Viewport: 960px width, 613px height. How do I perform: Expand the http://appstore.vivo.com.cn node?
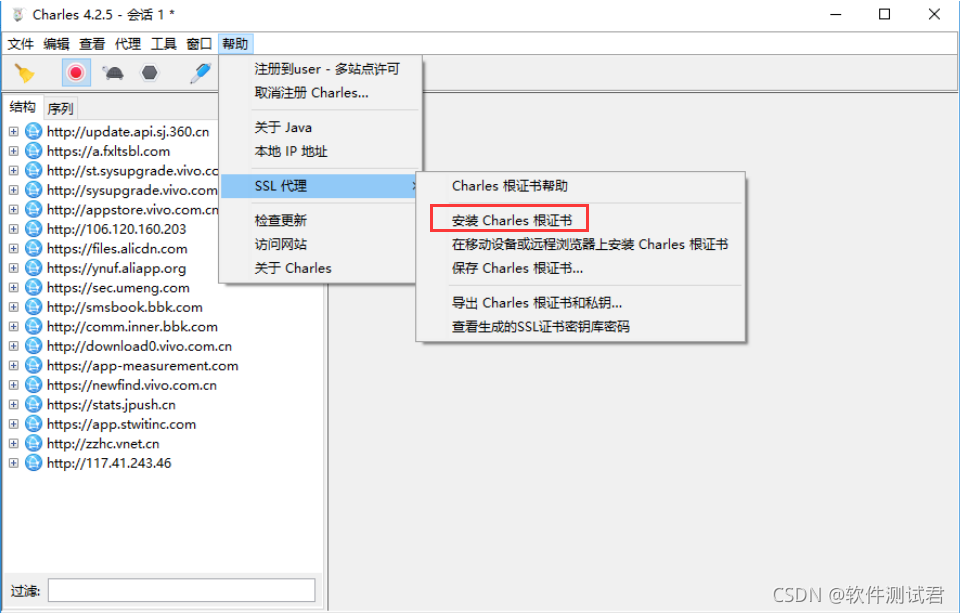click(x=13, y=209)
